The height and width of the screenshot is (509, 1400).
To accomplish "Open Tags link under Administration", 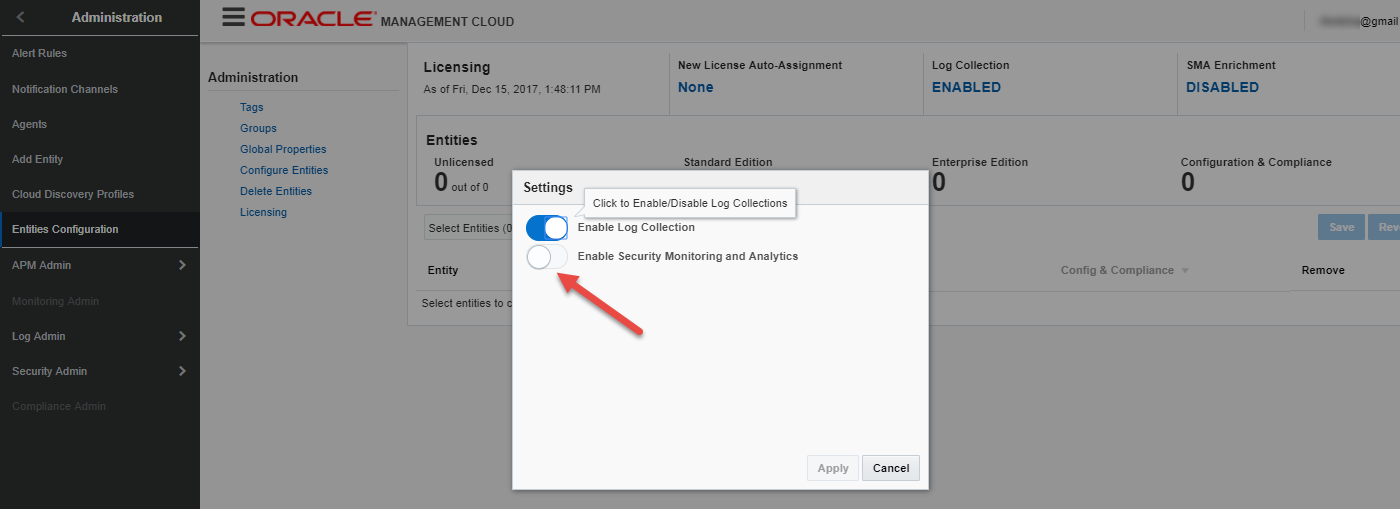I will click(252, 107).
